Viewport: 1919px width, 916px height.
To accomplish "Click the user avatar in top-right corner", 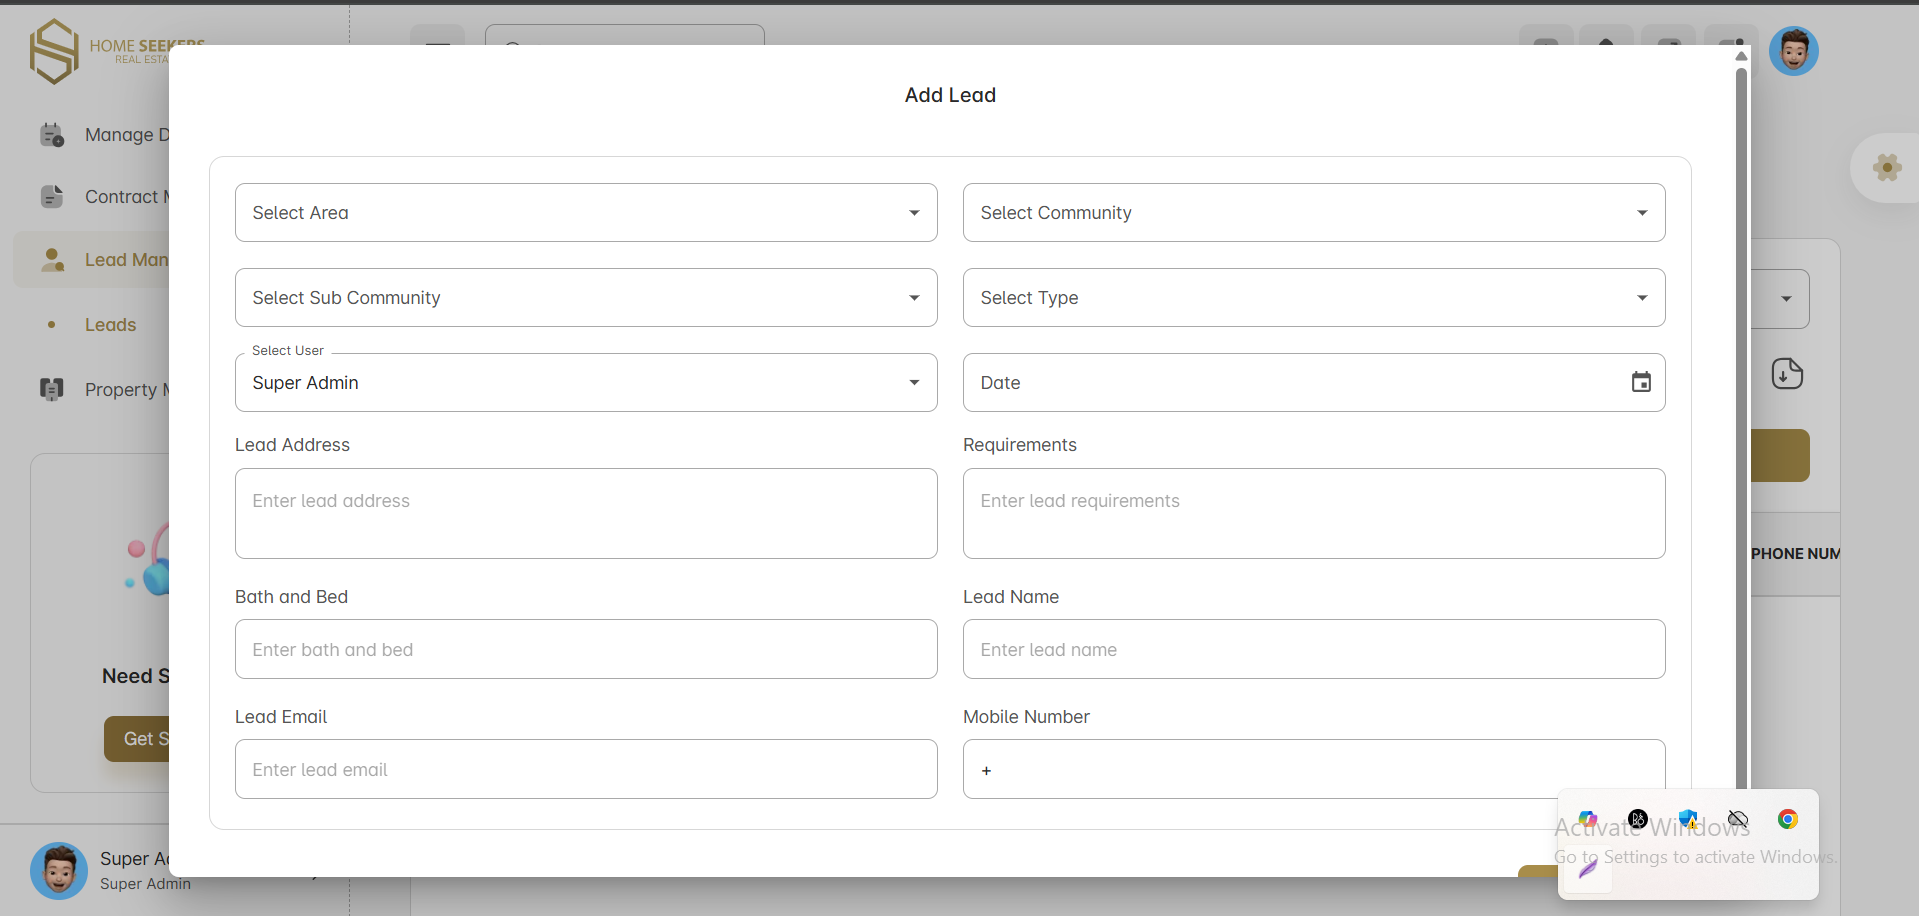I will (1793, 51).
